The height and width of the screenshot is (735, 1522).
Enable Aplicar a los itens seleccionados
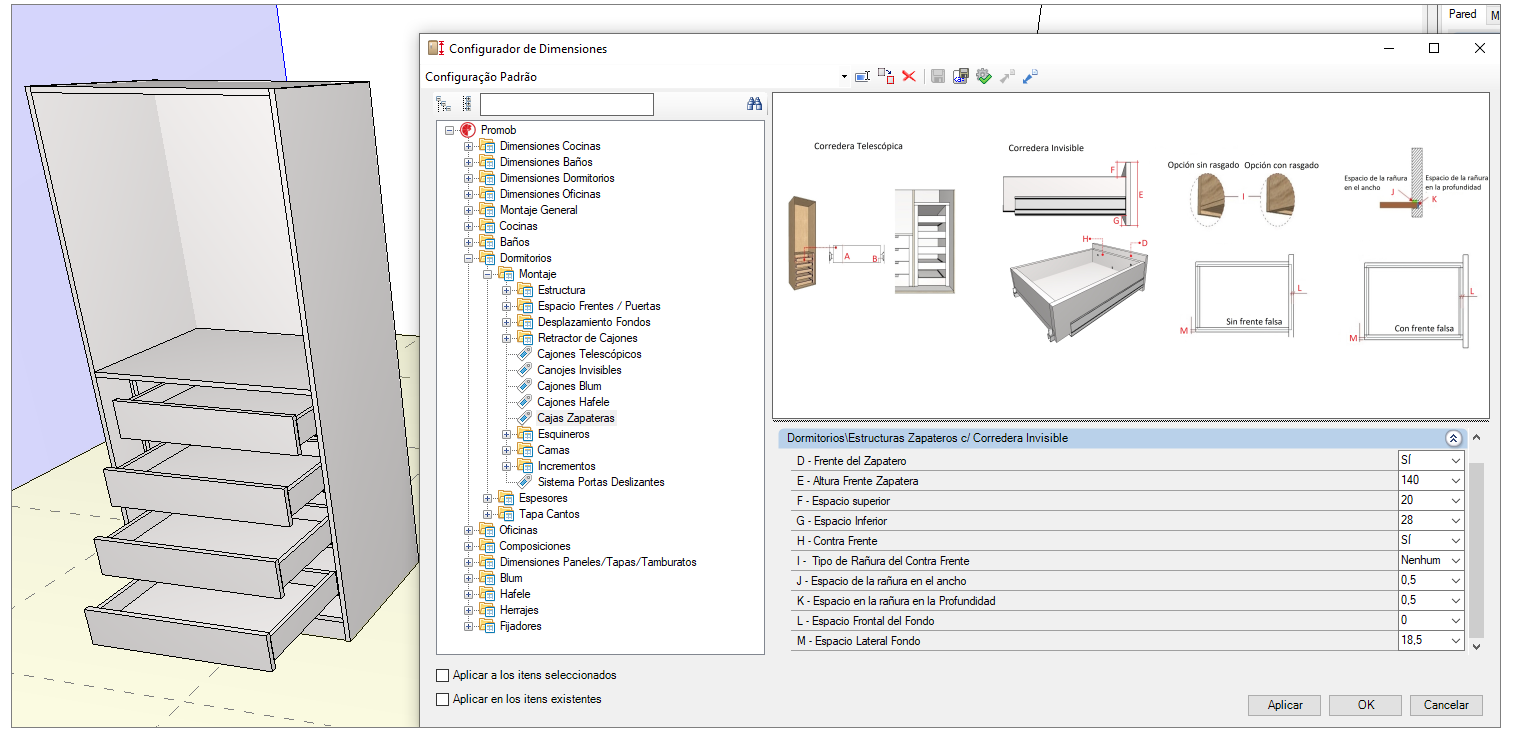coord(443,675)
